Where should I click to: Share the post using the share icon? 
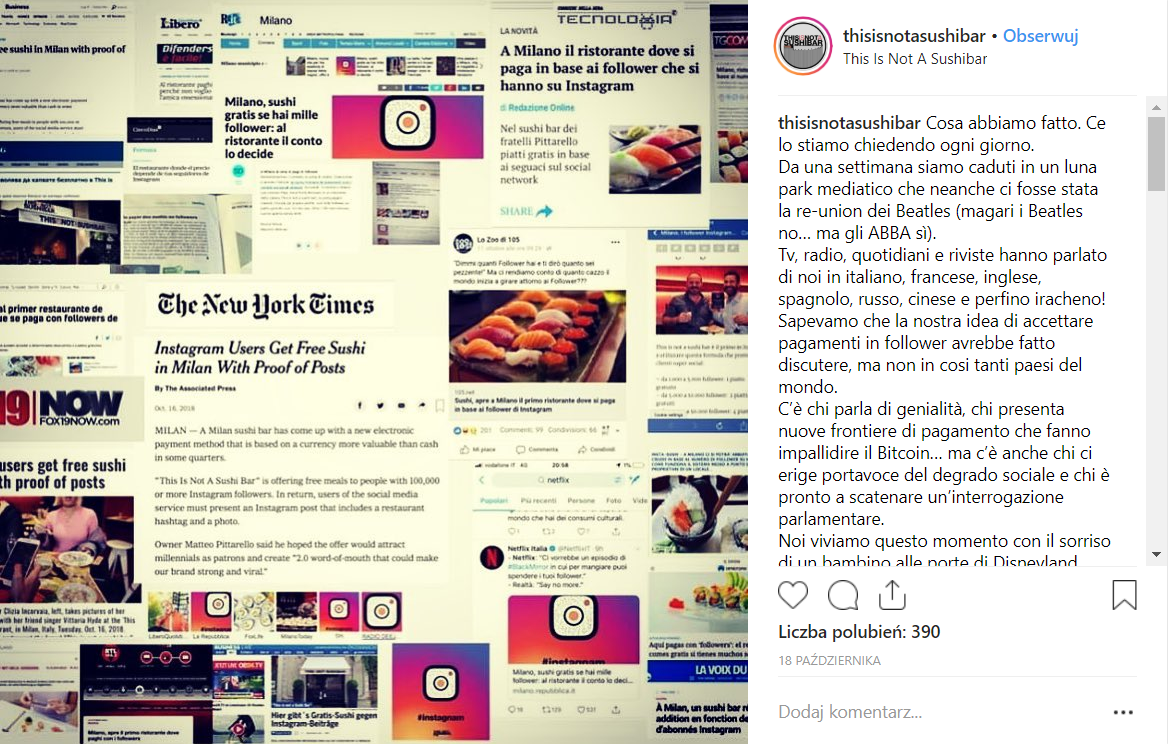pos(892,594)
